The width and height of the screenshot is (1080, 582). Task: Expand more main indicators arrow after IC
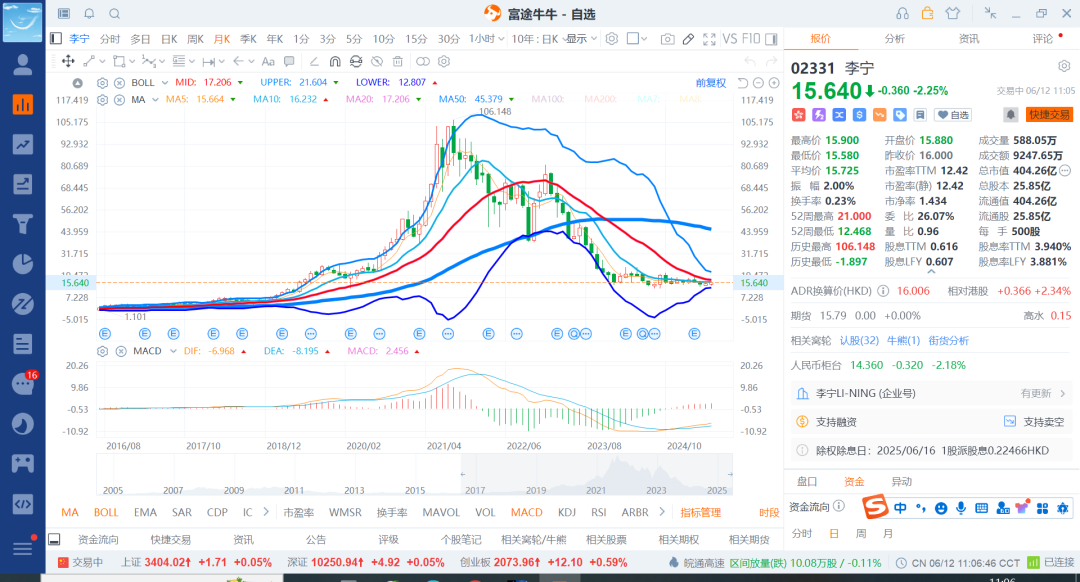266,512
